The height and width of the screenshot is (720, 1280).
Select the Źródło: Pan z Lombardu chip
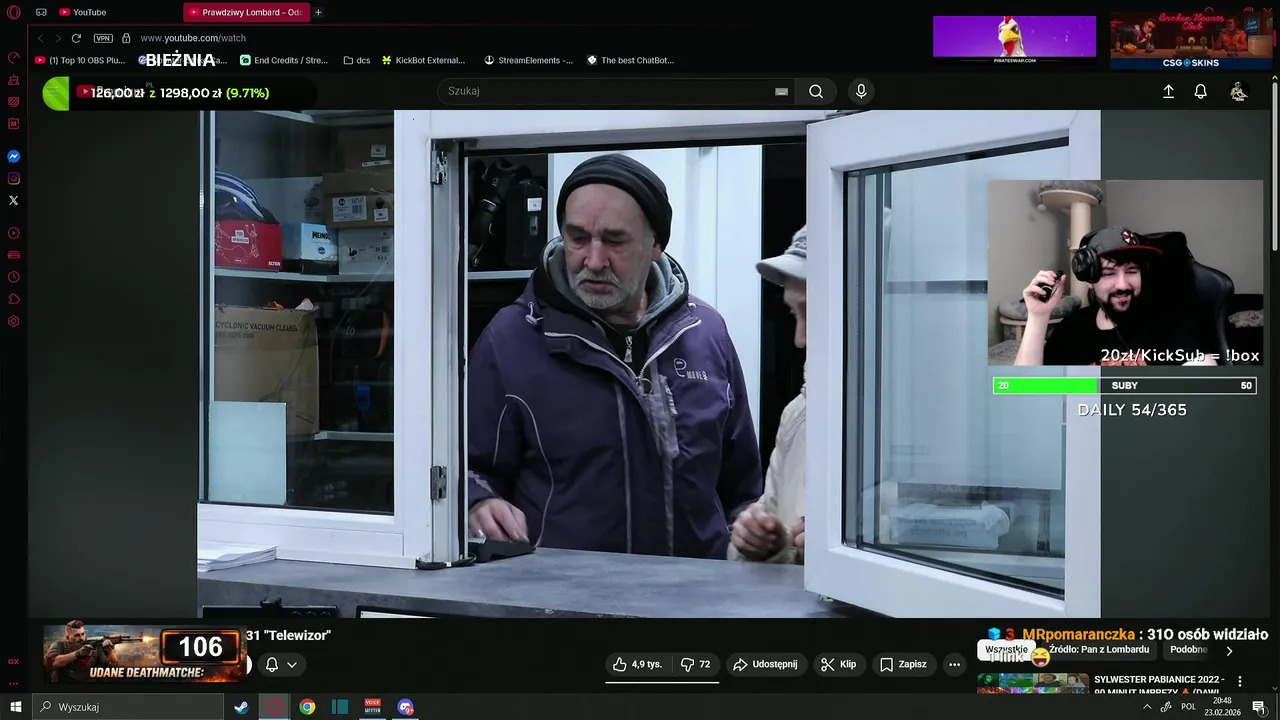(1099, 650)
